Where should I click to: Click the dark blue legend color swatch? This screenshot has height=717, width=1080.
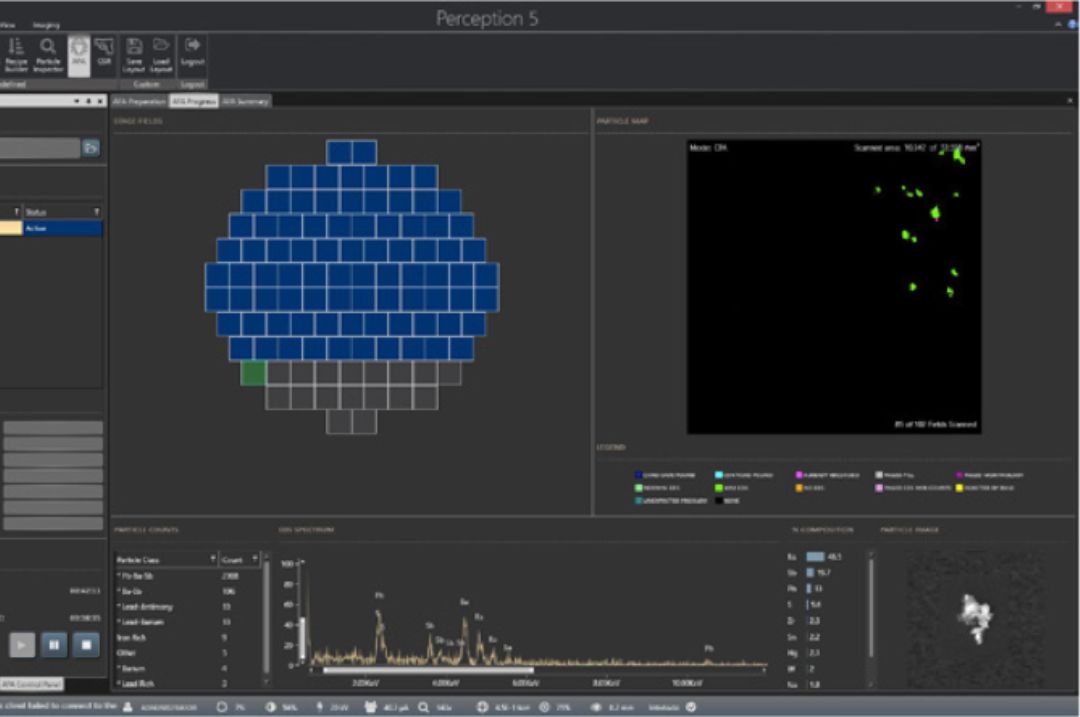pyautogui.click(x=638, y=475)
